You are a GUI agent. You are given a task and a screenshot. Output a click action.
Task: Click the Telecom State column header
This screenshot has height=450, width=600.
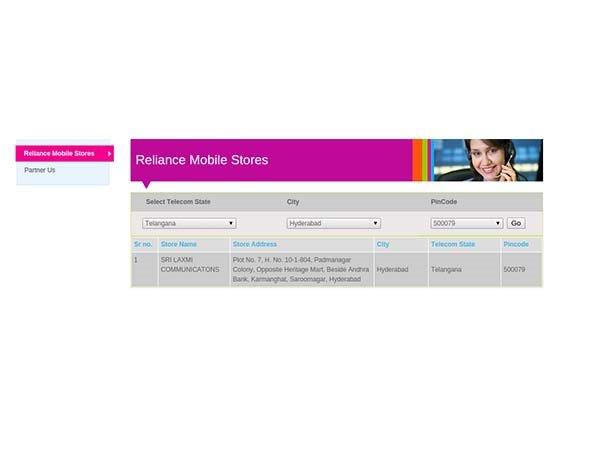(x=453, y=244)
